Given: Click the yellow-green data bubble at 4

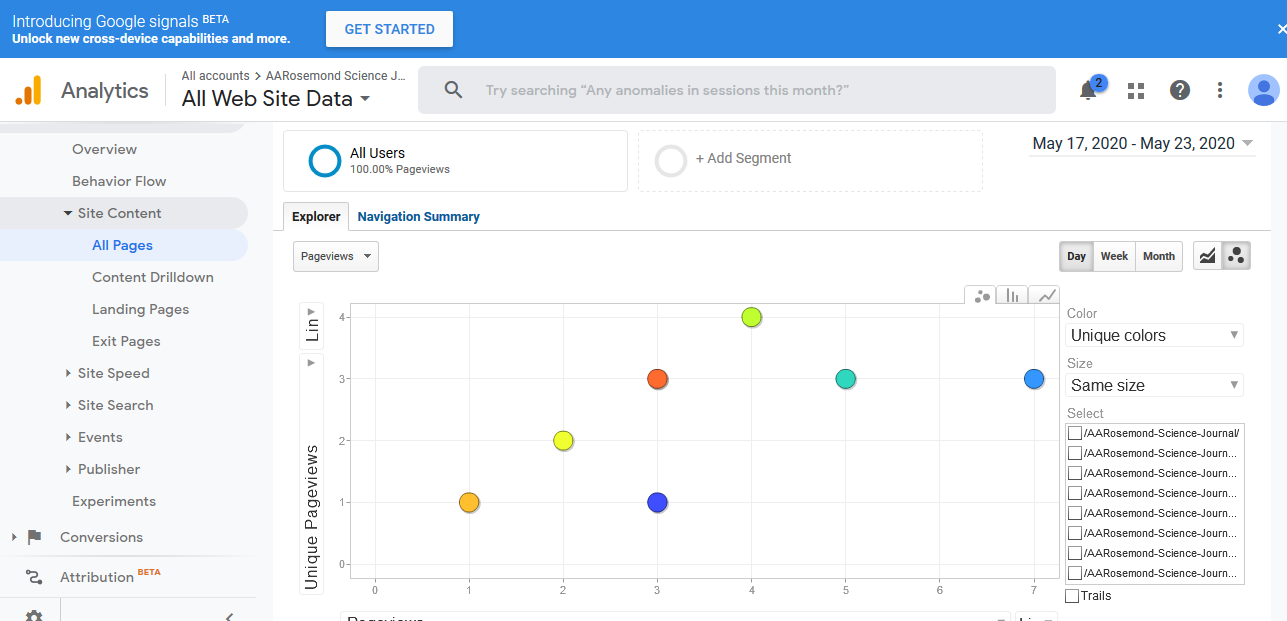Looking at the screenshot, I should (x=752, y=317).
